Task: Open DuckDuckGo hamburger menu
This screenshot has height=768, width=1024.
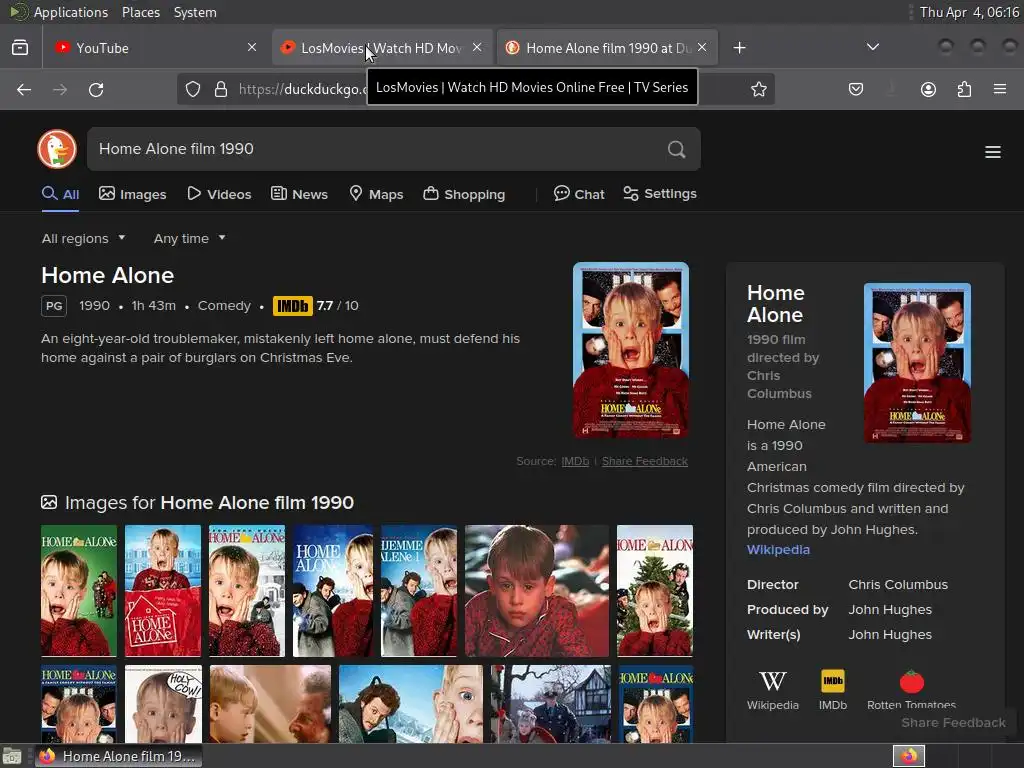Action: (993, 152)
